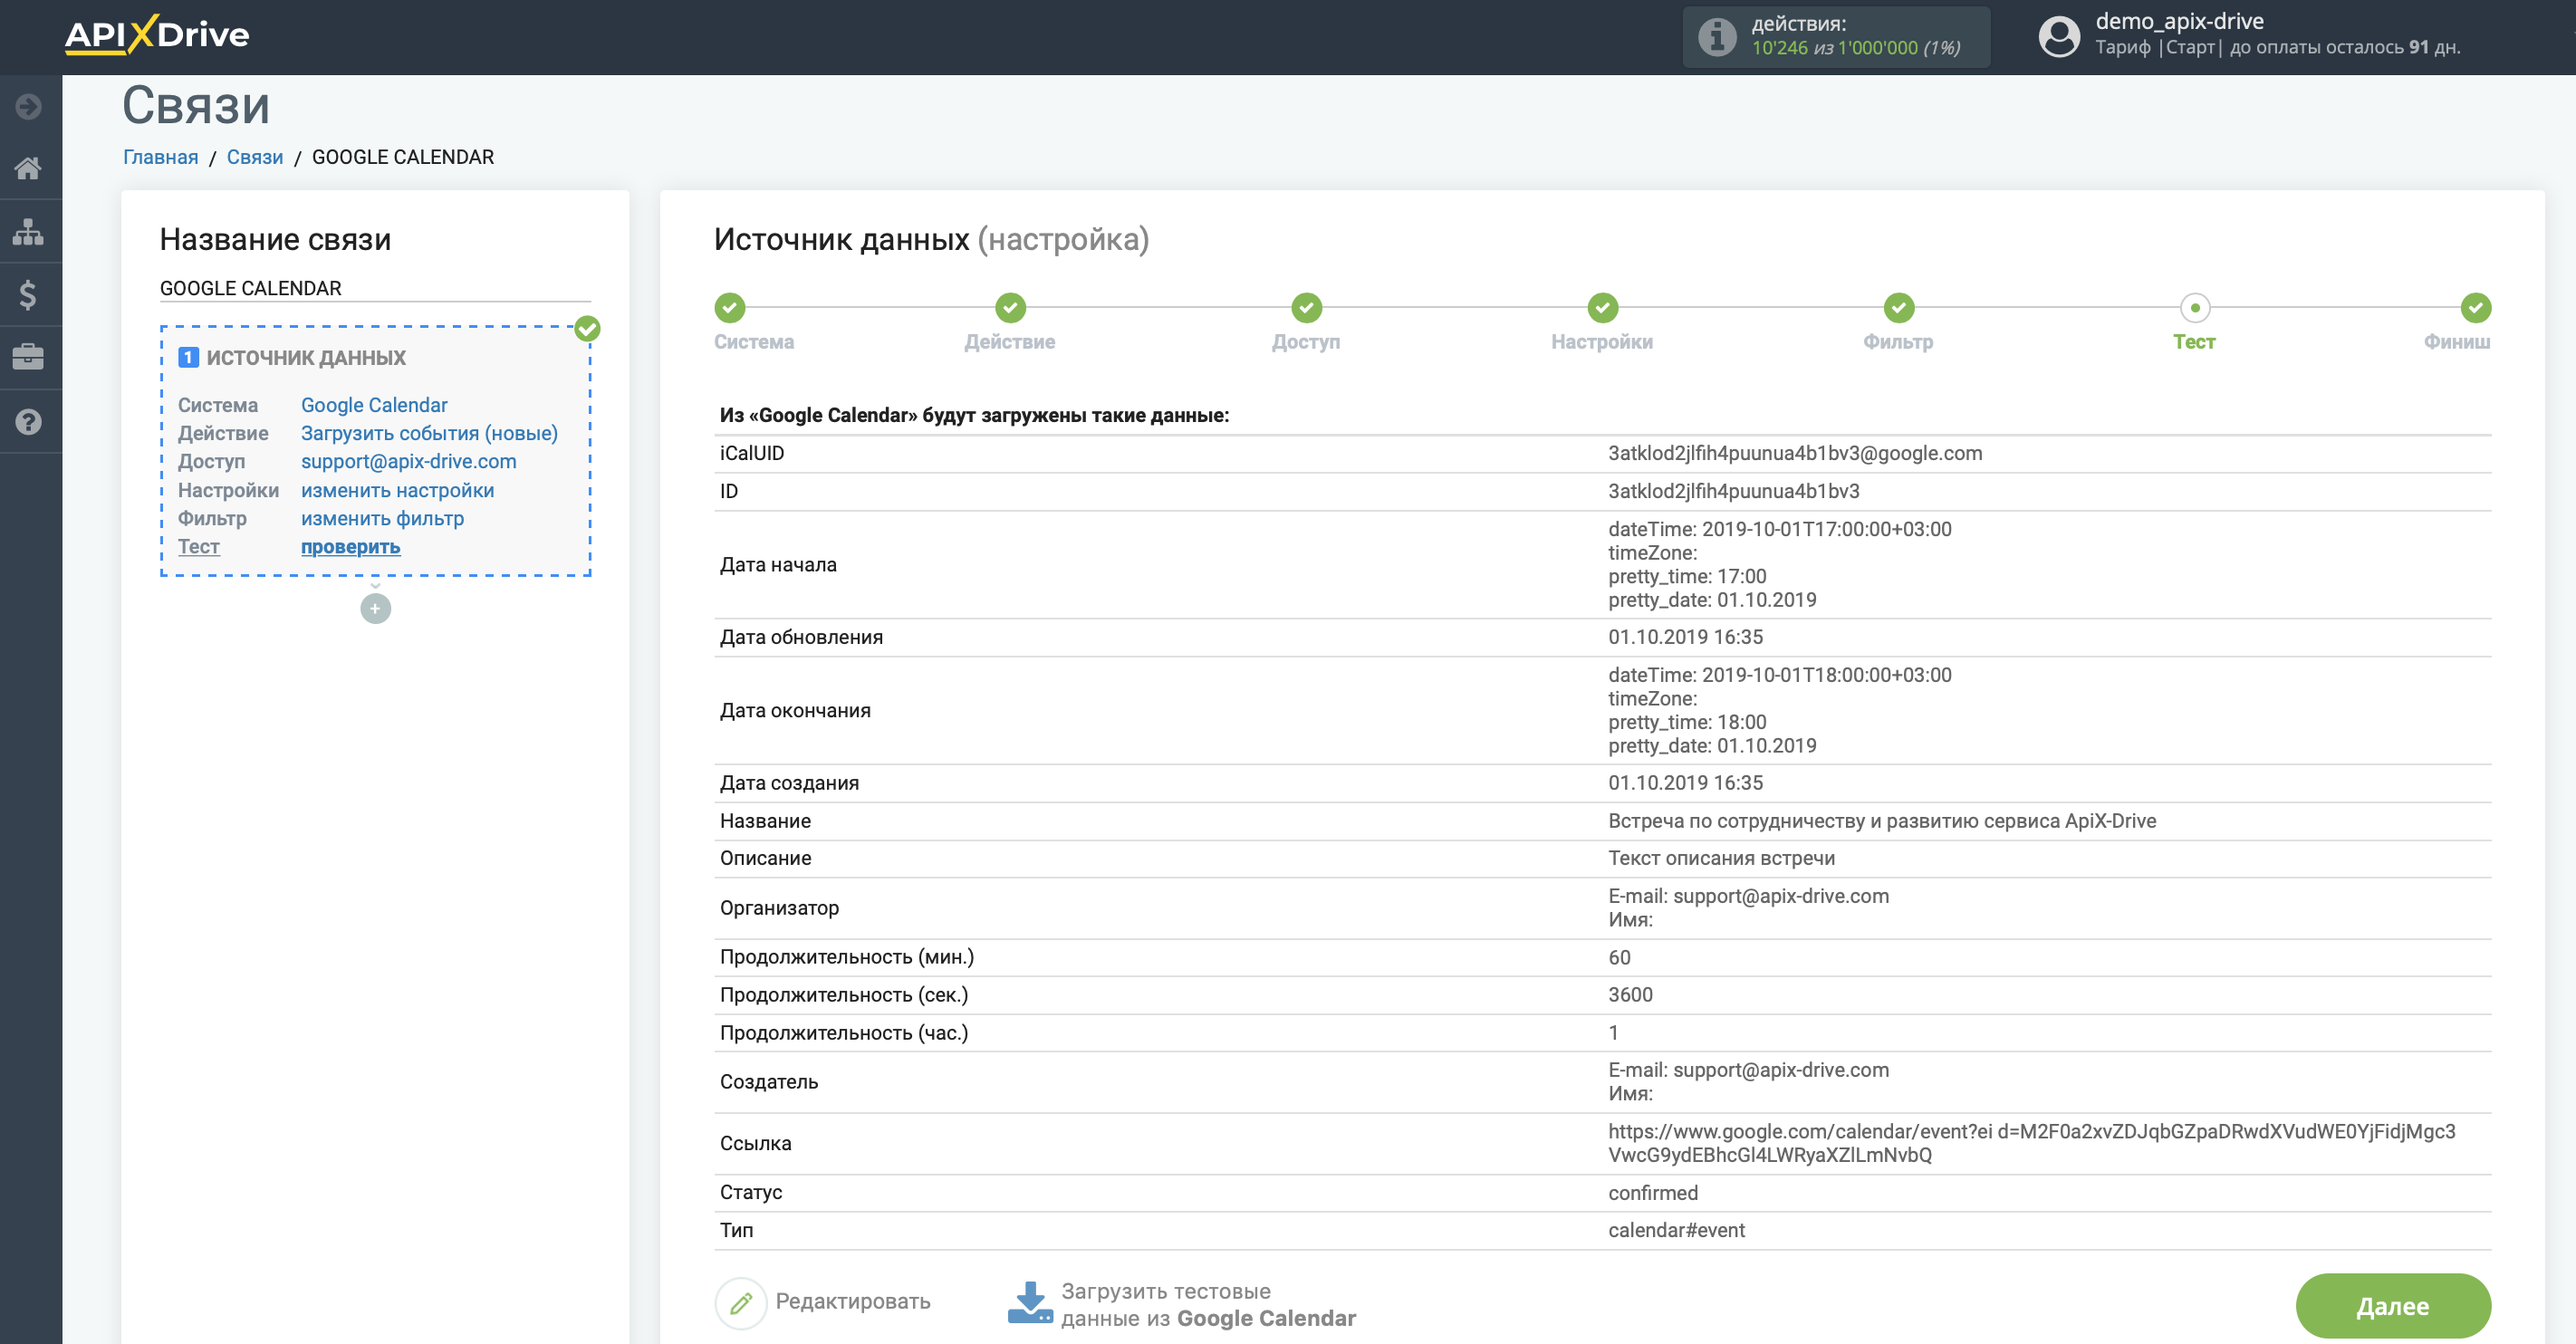Click support@apix-drive.com access link
Image resolution: width=2576 pixels, height=1344 pixels.
click(x=408, y=461)
